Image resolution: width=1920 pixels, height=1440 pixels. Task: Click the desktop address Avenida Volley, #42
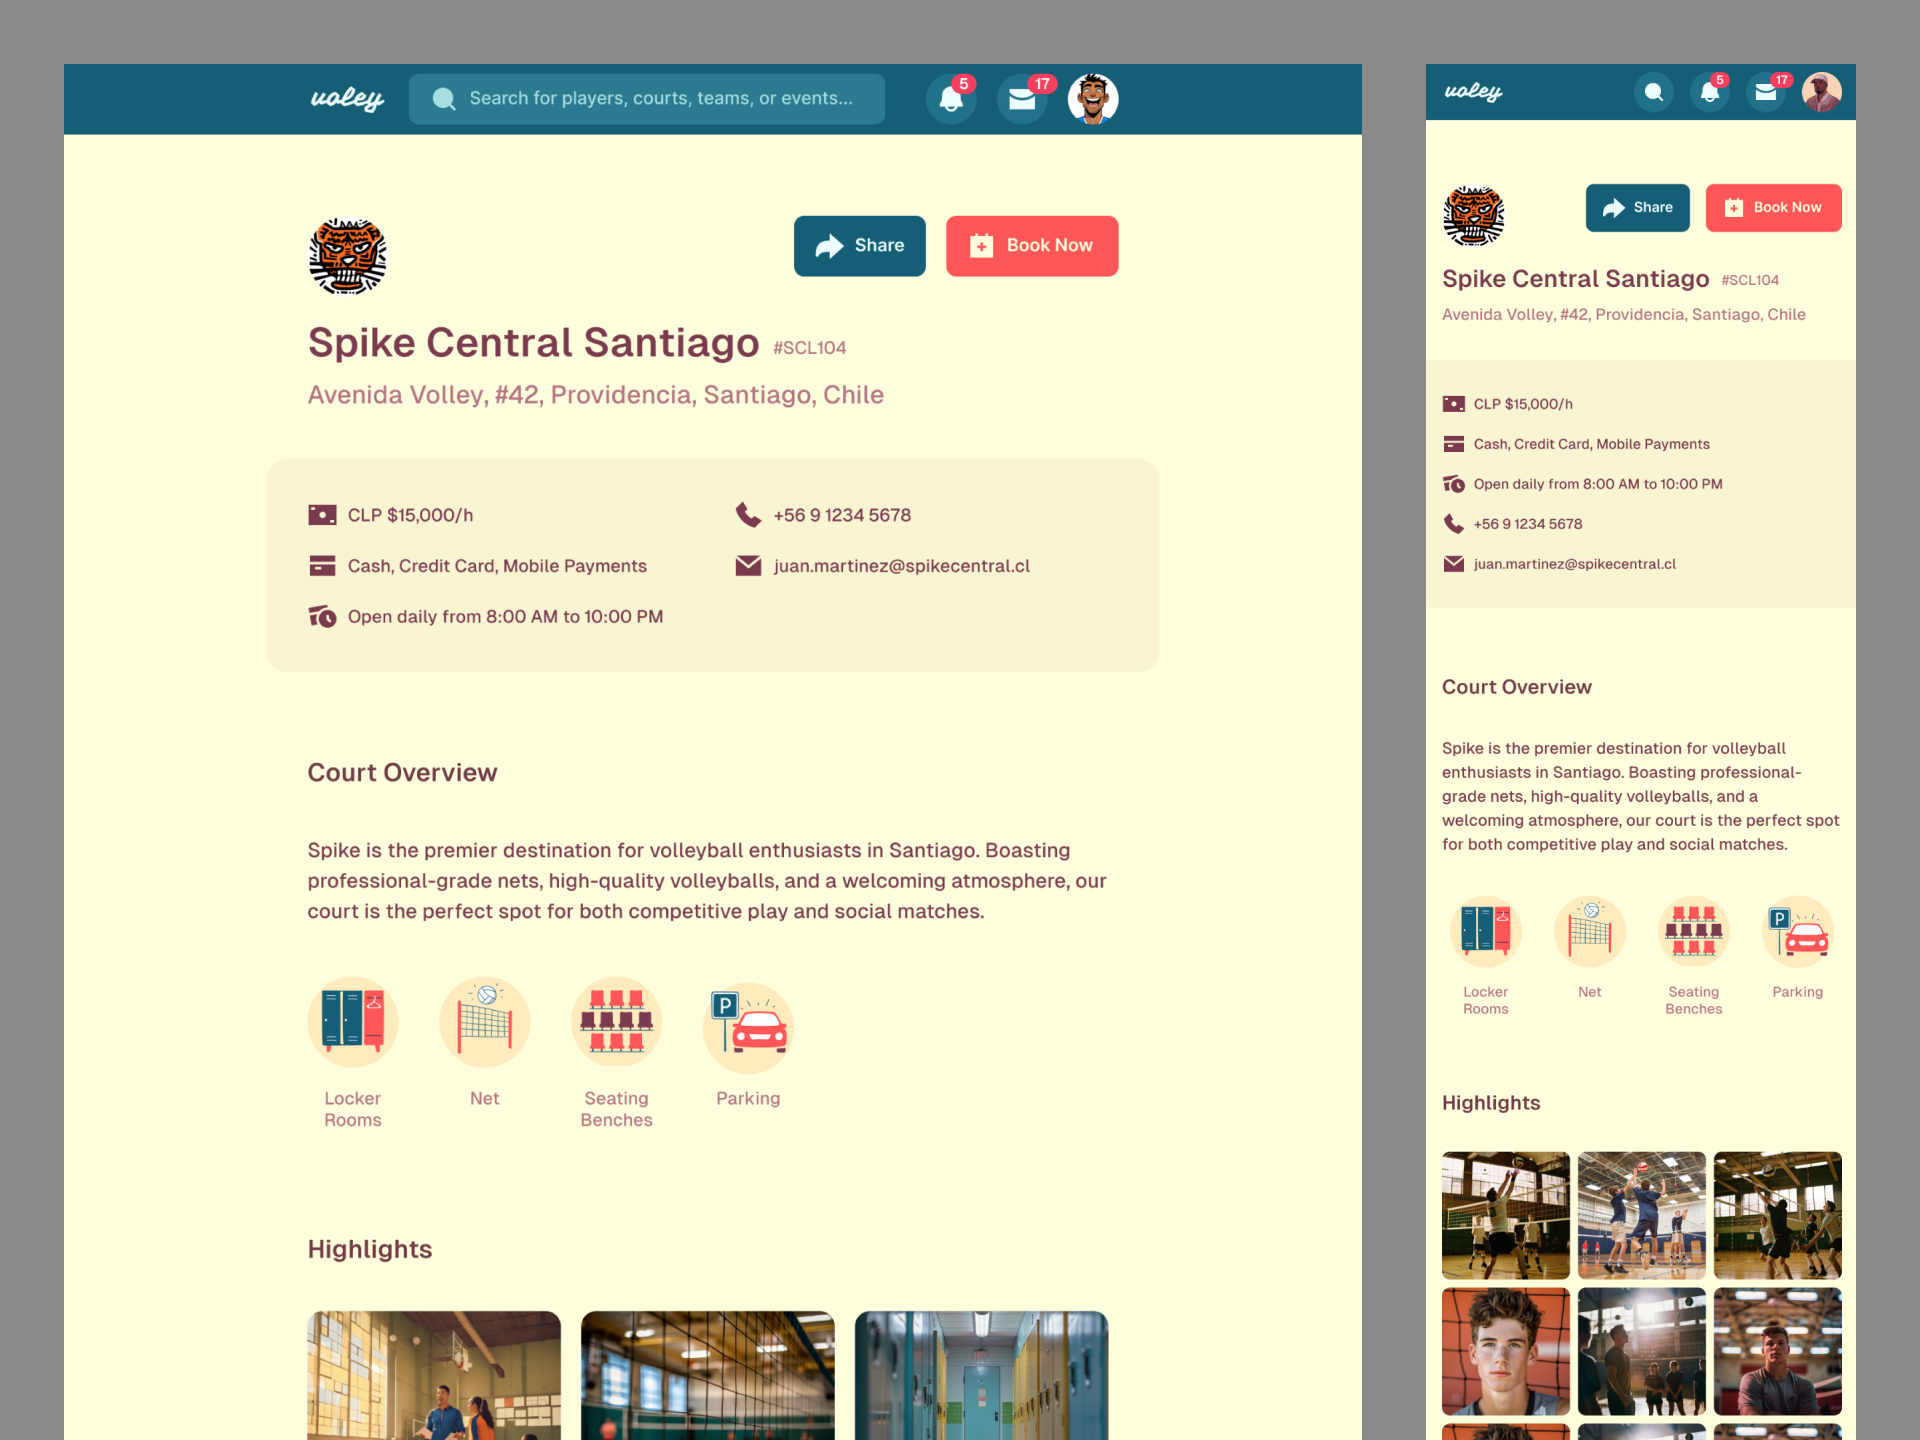(596, 395)
